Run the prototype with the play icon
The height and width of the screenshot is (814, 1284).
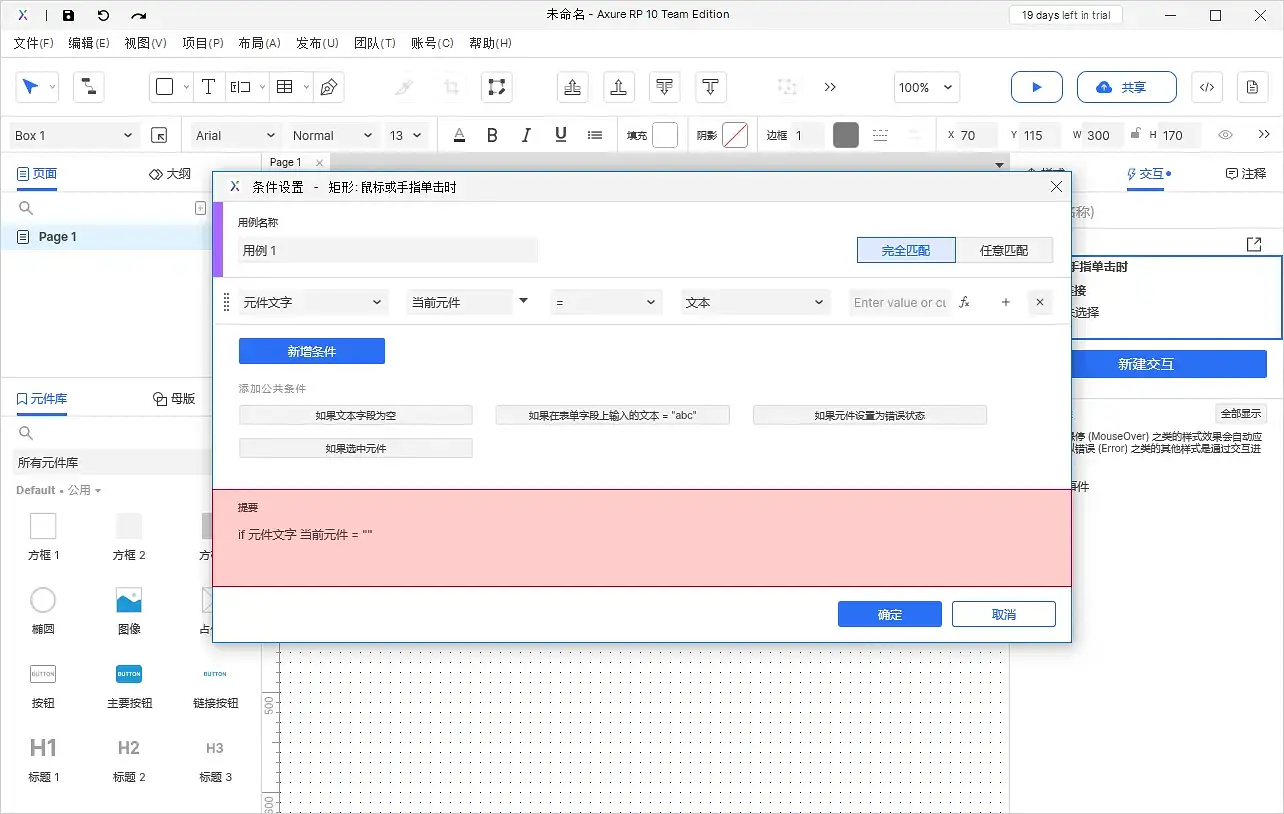point(1036,87)
